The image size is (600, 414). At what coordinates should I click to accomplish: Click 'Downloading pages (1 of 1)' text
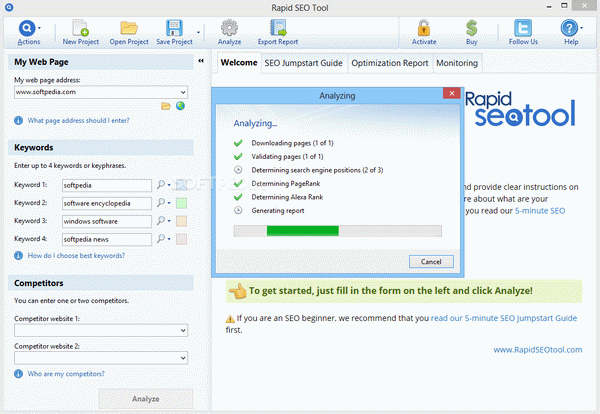[292, 143]
